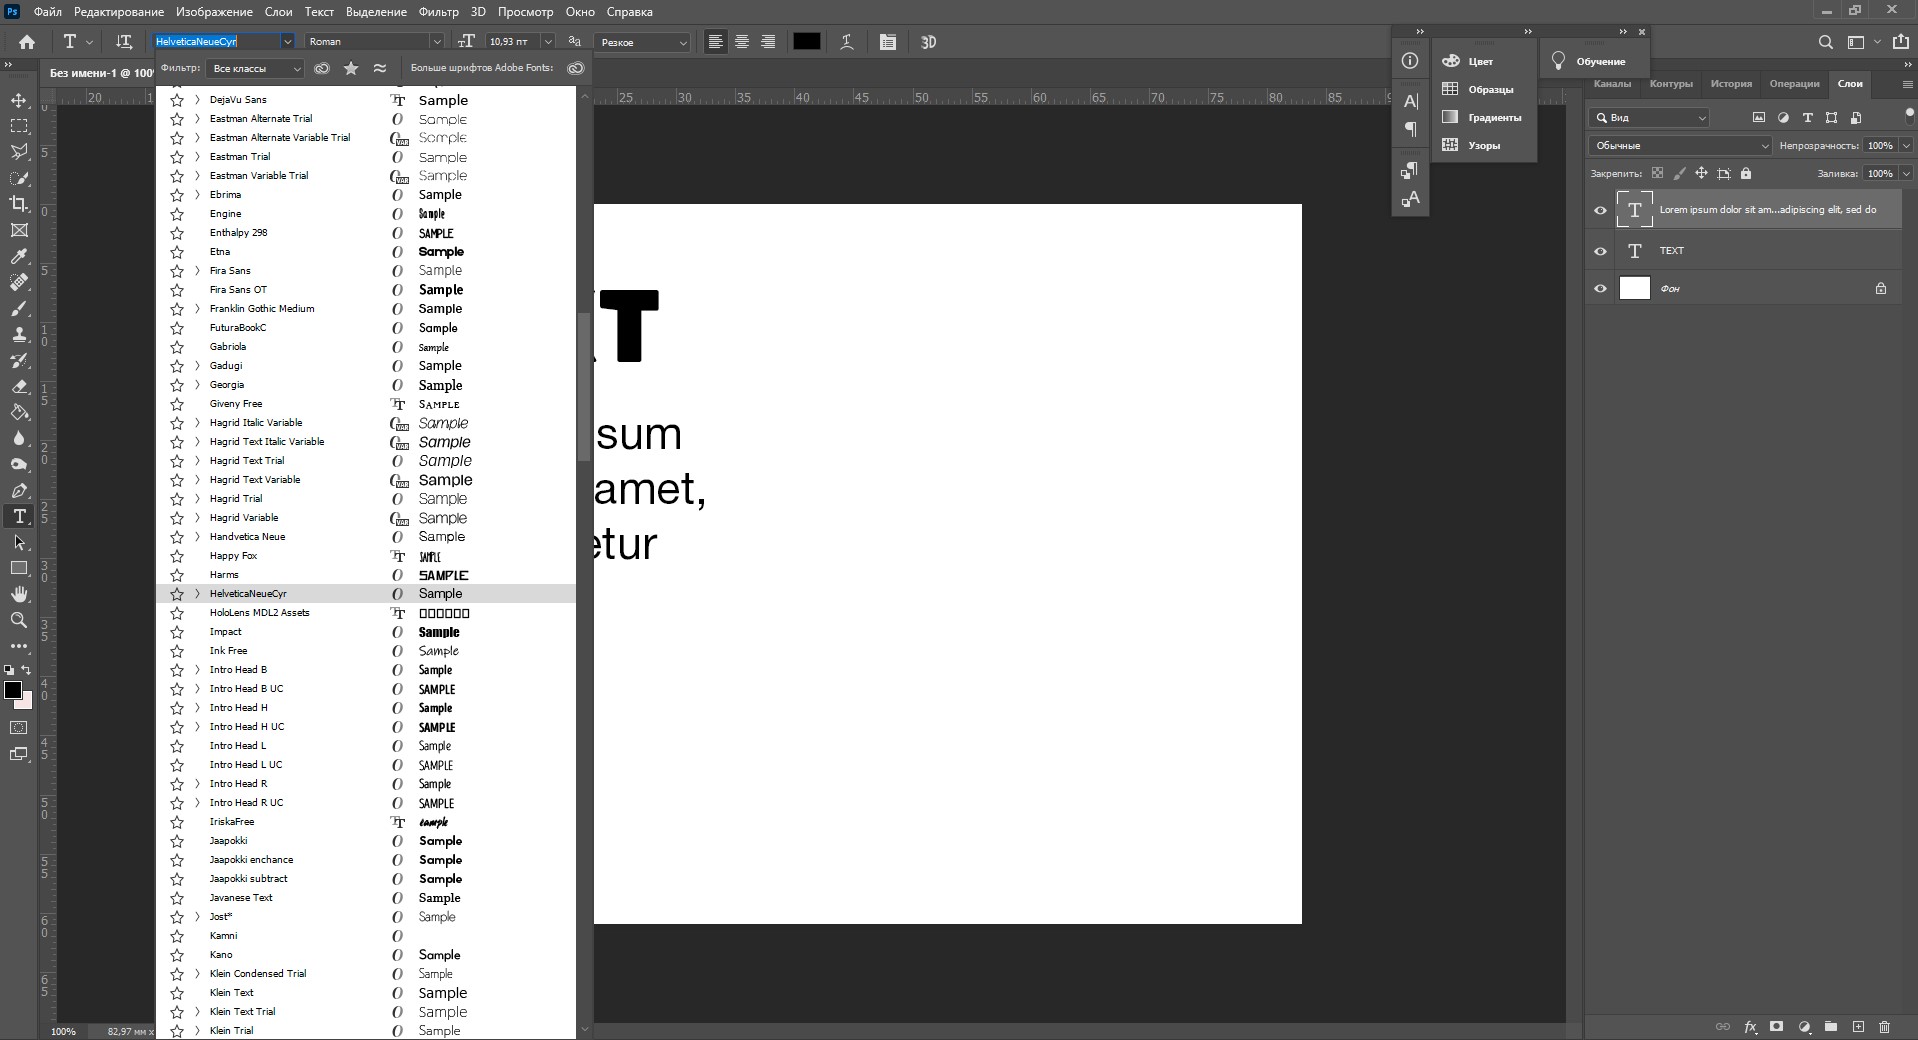Open the font style Roman dropdown

tap(436, 42)
